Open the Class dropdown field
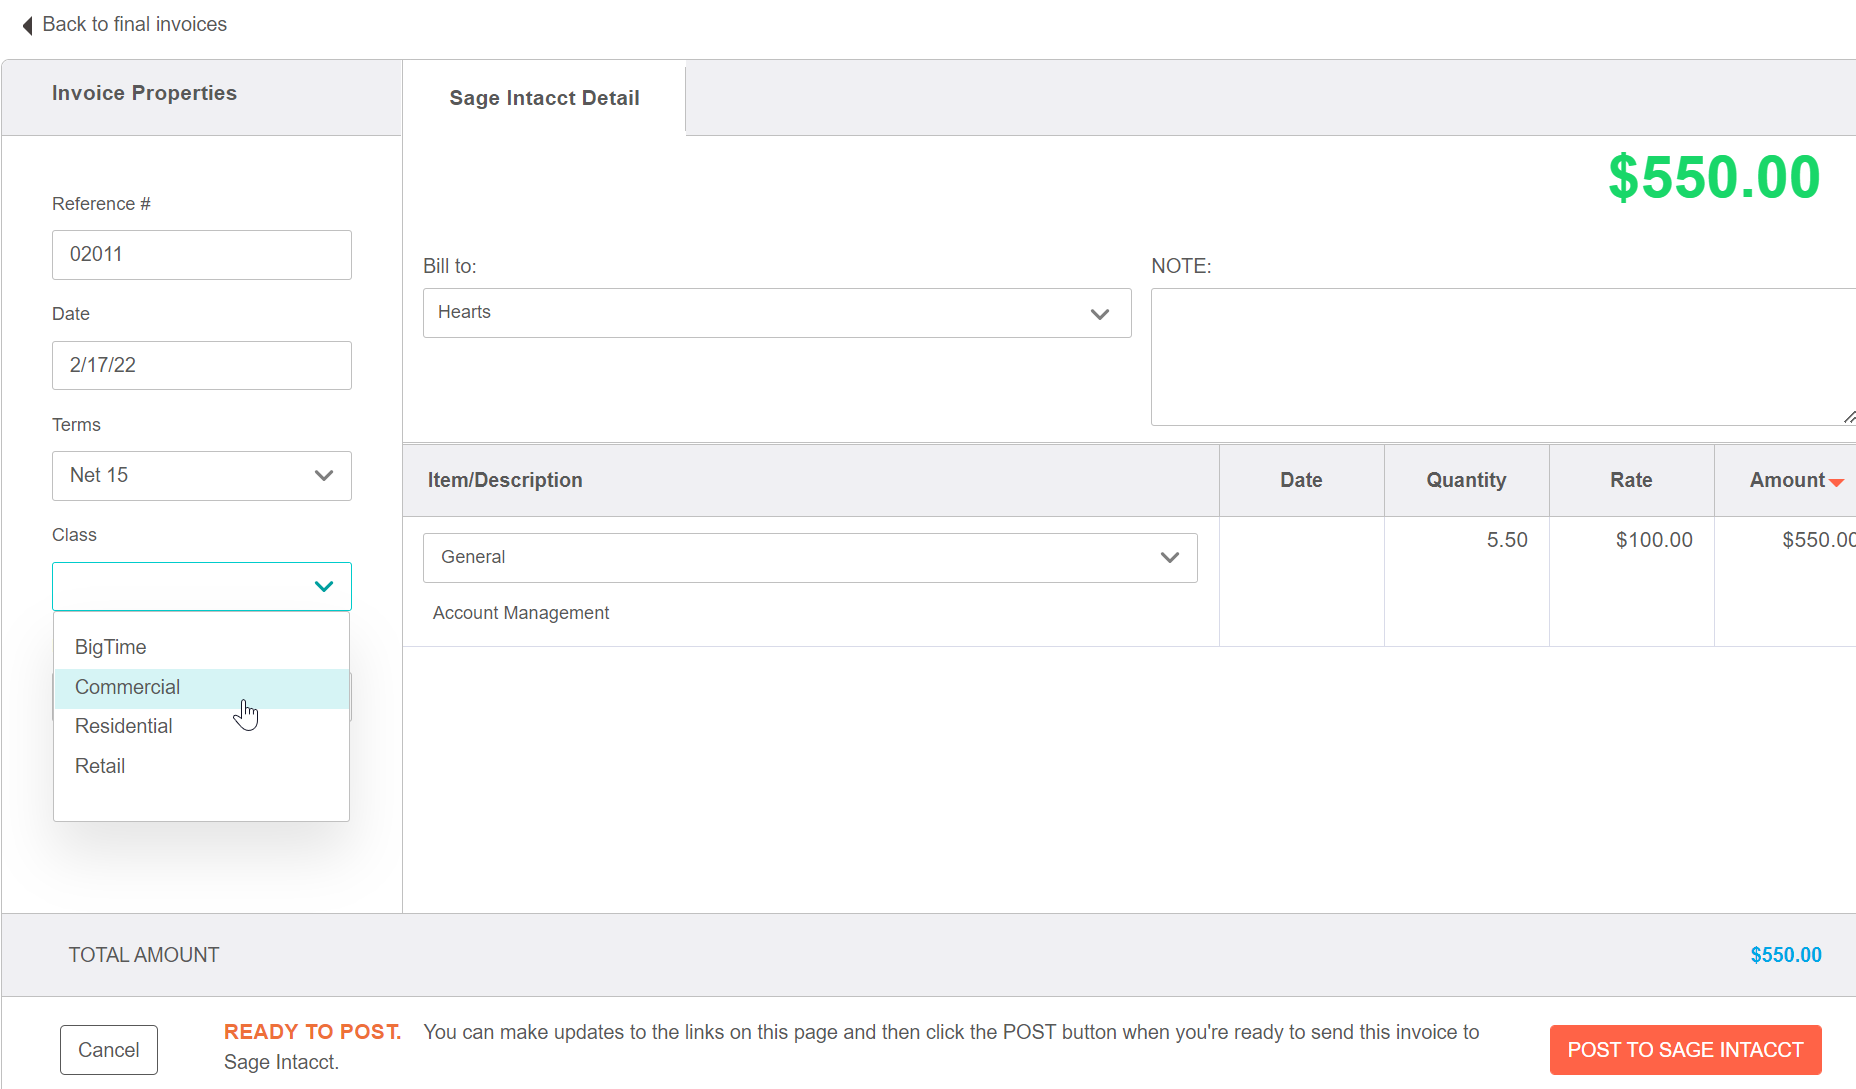1856x1089 pixels. pyautogui.click(x=202, y=586)
